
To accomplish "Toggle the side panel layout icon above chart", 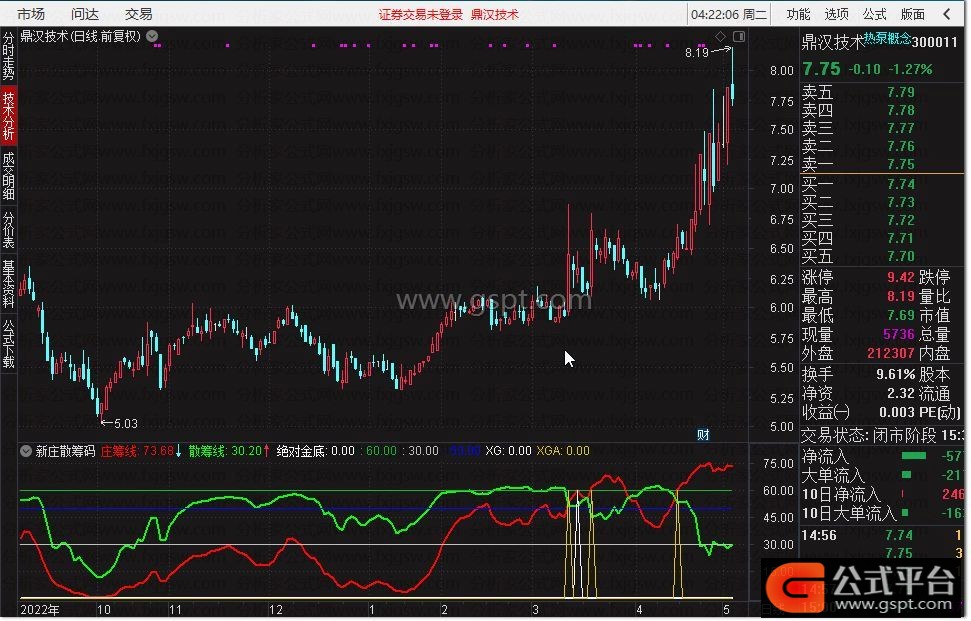I will point(739,37).
